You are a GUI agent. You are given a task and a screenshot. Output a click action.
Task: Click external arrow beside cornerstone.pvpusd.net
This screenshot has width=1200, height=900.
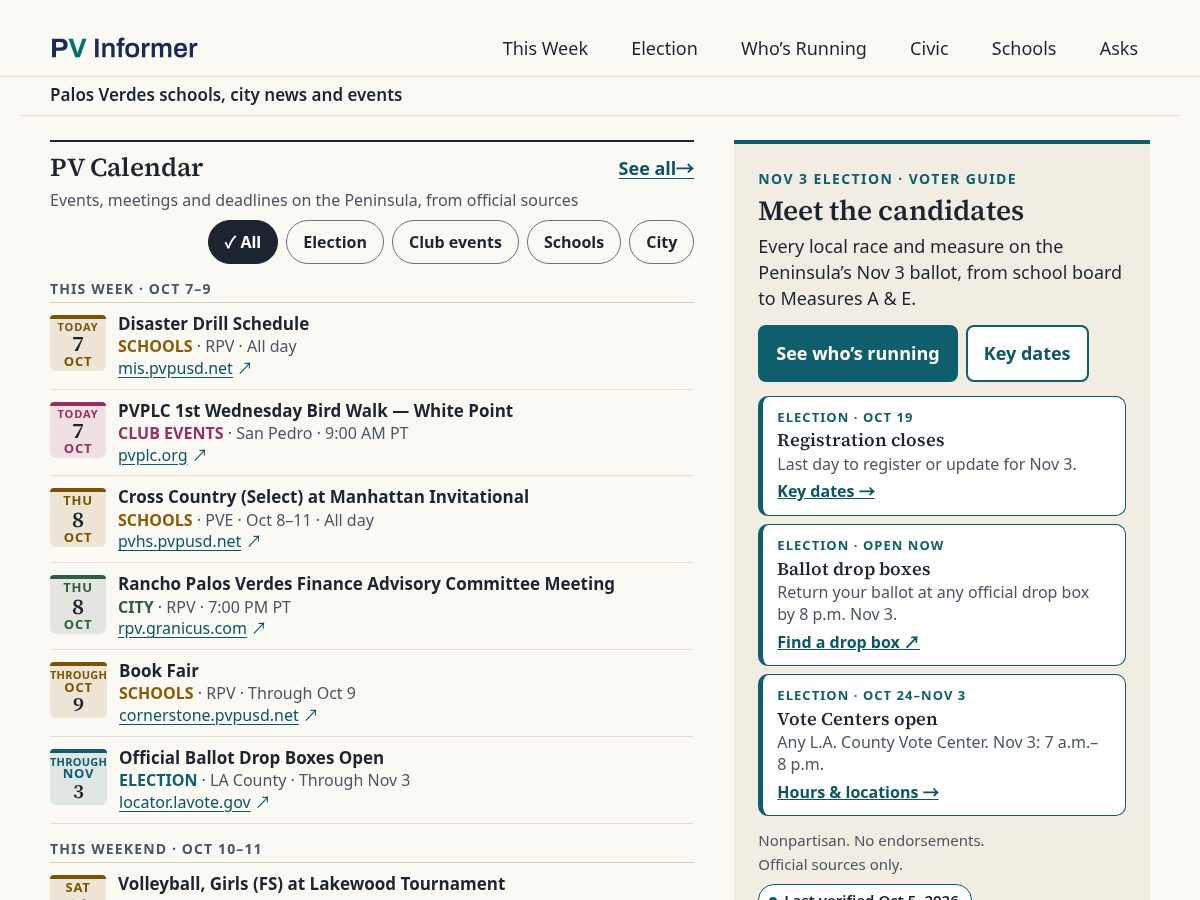pos(311,715)
